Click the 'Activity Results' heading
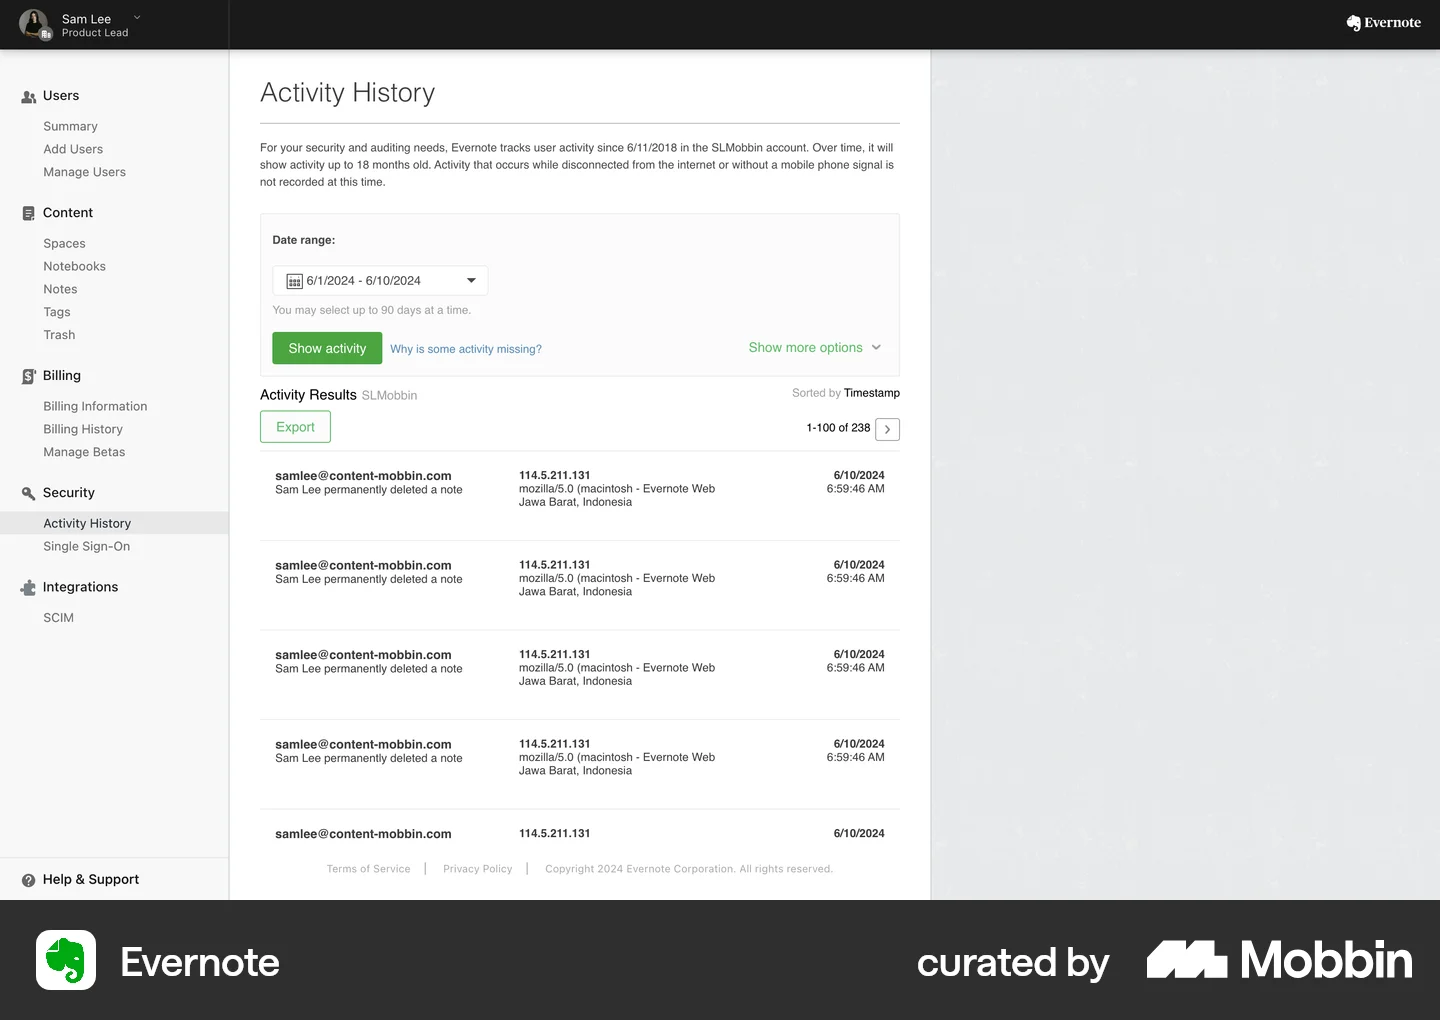 point(308,395)
